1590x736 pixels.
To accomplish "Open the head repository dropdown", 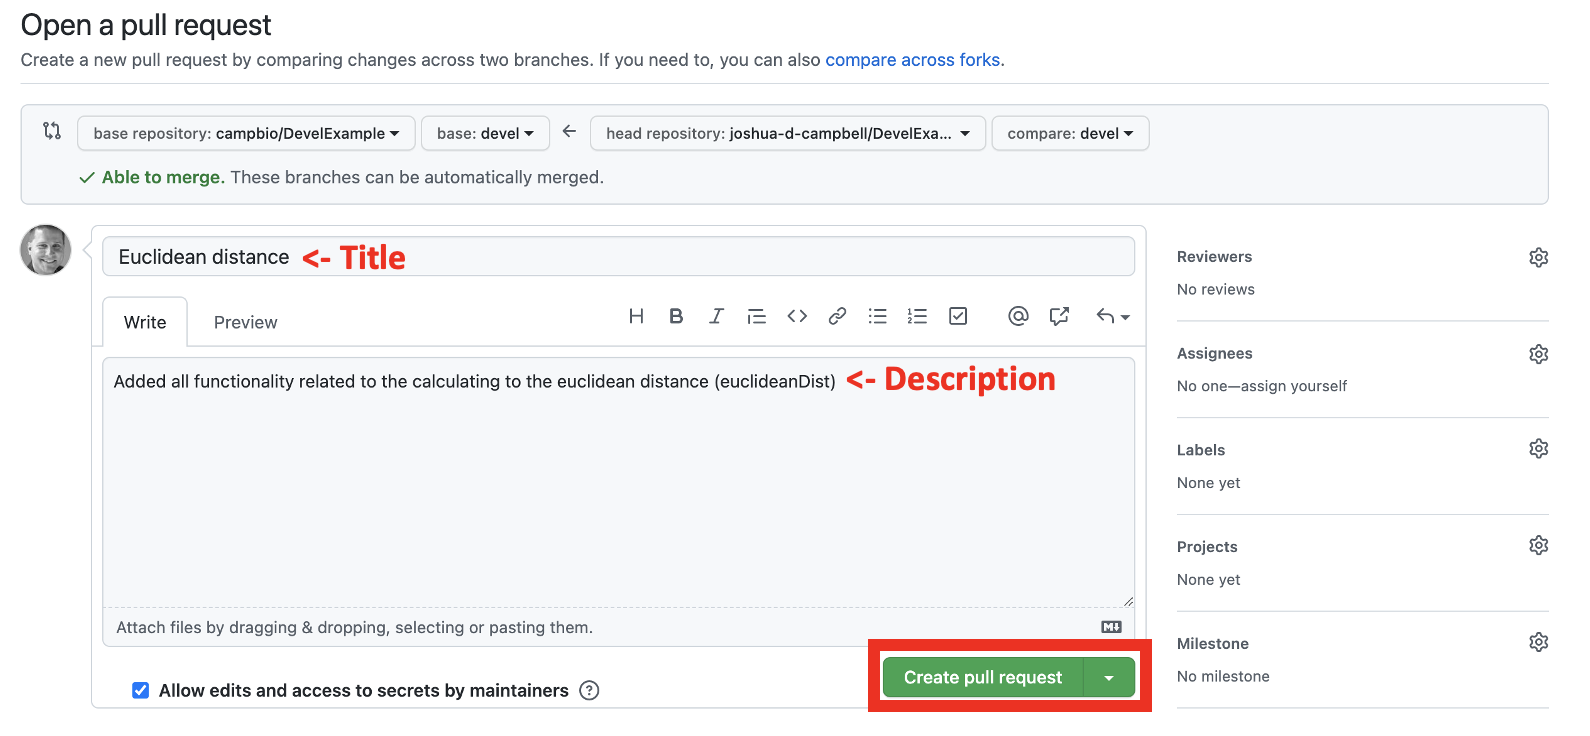I will [x=788, y=133].
